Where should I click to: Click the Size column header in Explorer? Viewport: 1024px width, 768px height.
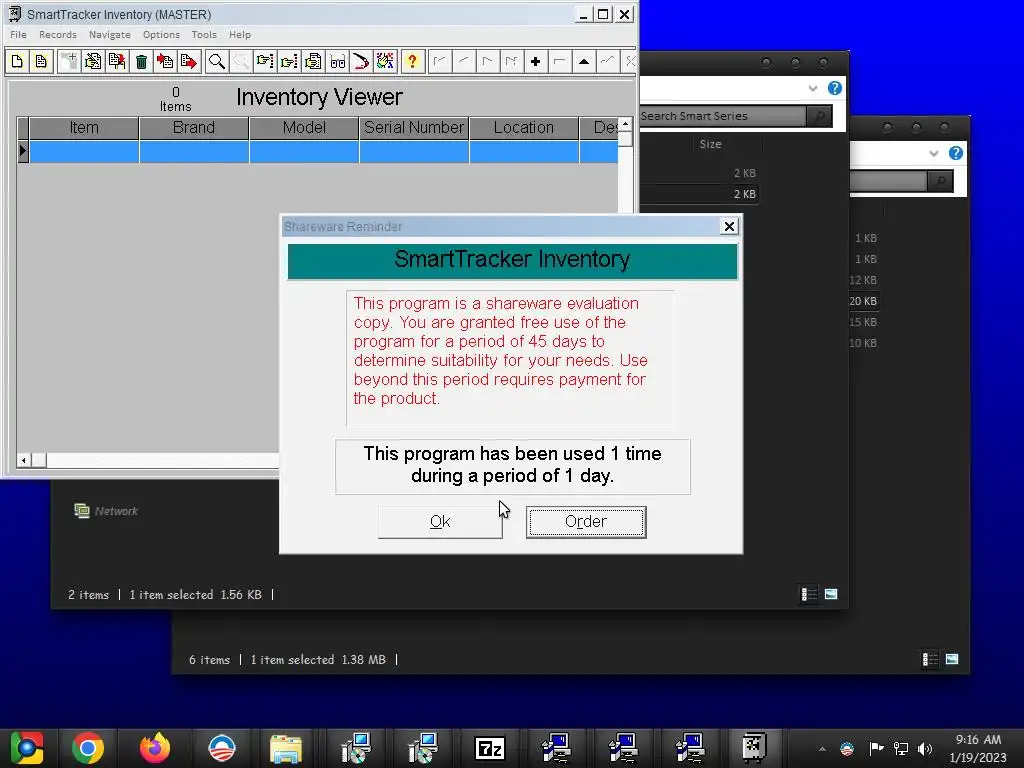tap(711, 144)
